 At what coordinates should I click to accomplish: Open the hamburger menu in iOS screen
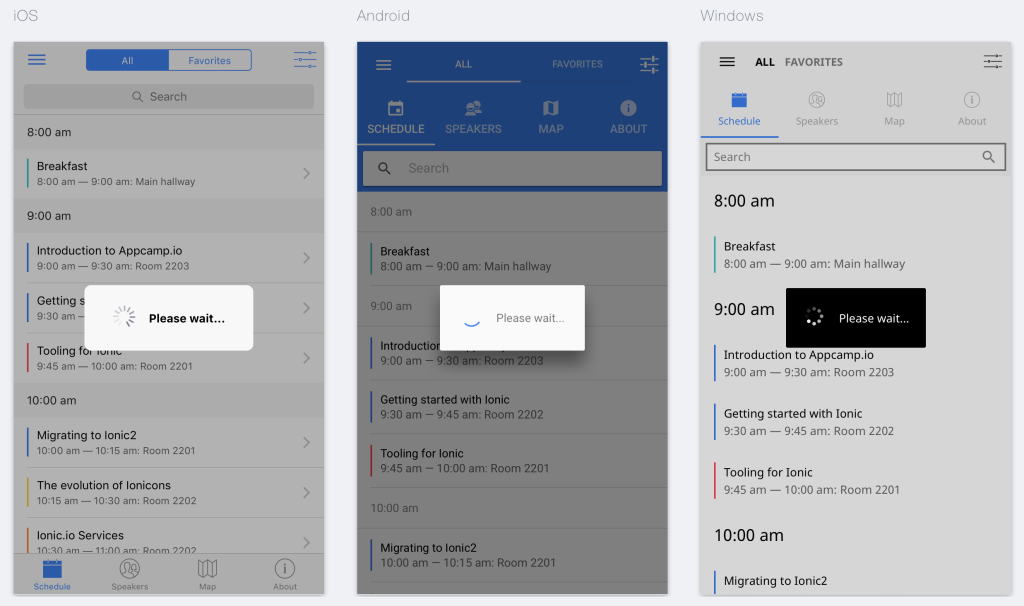[37, 60]
